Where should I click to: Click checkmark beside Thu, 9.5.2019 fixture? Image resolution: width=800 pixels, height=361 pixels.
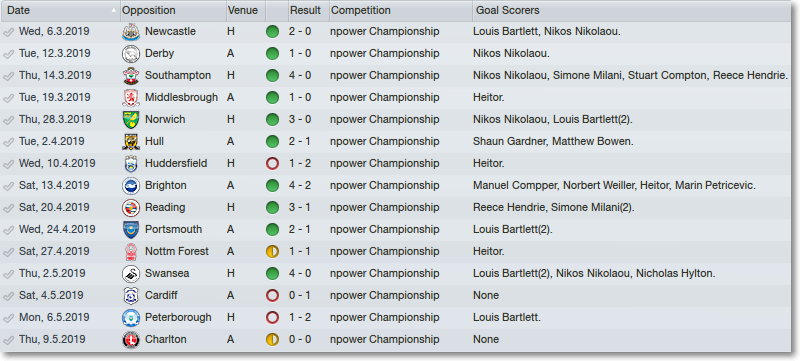point(9,340)
